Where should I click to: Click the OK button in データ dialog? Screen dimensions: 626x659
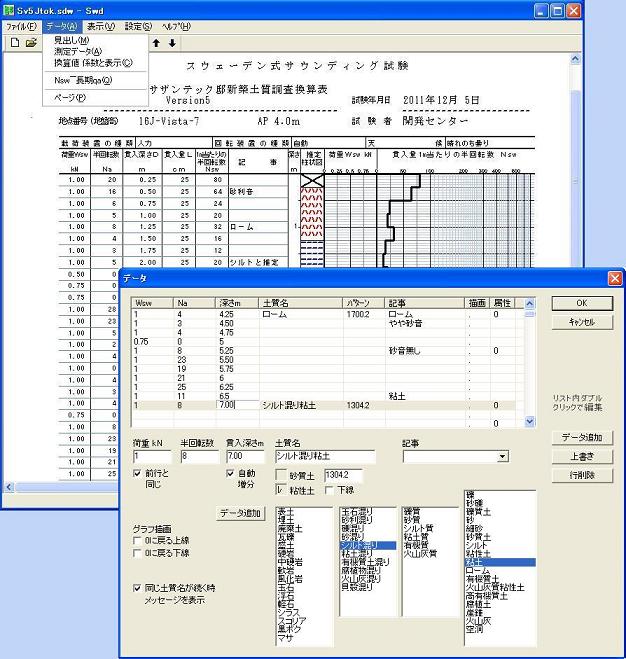pos(582,303)
